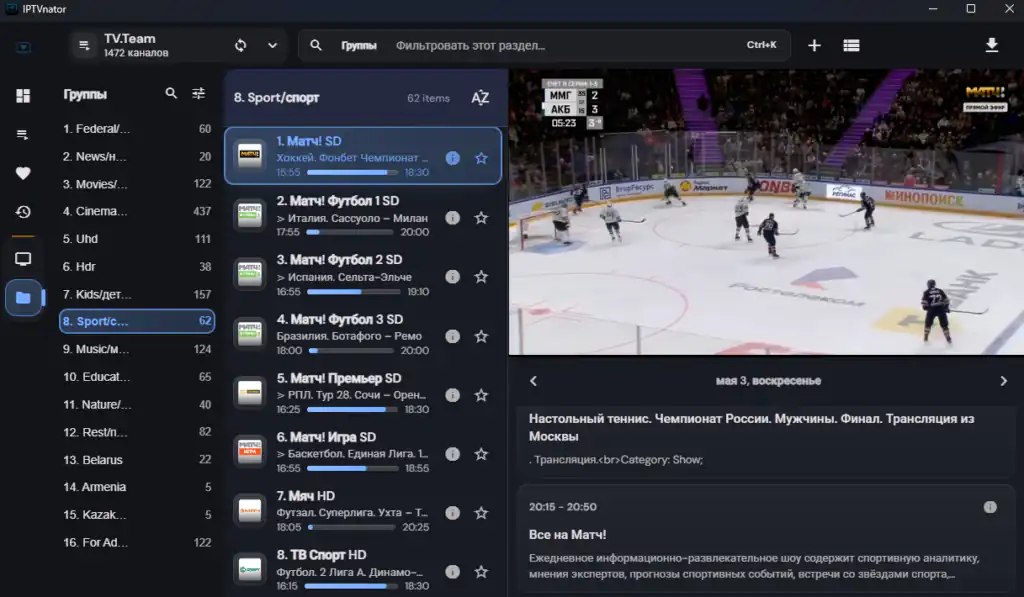Screen dimensions: 1024x597
Task: Play the Матч! Игра SD channel
Action: point(363,452)
